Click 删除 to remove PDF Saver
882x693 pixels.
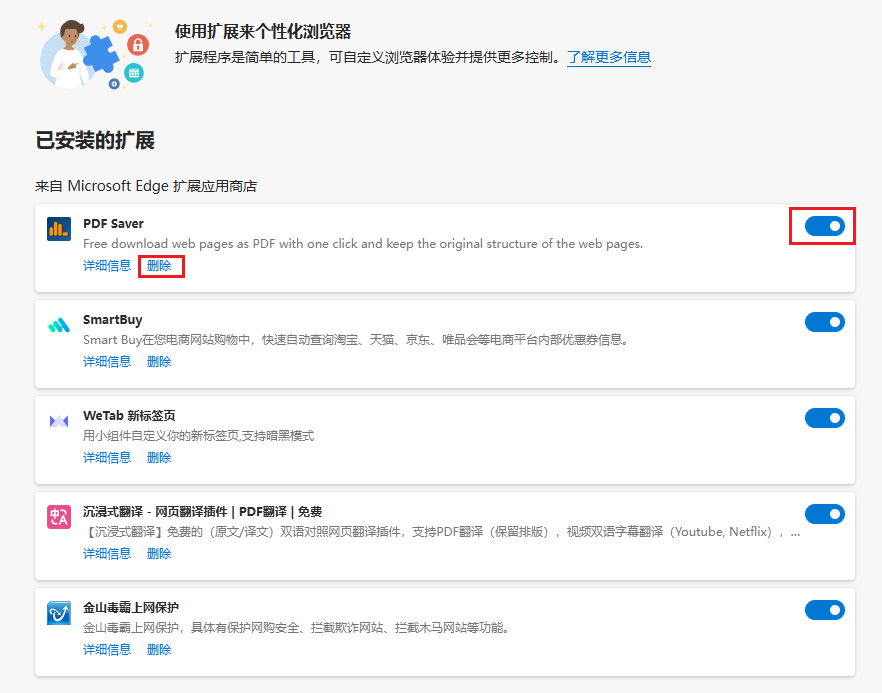160,266
